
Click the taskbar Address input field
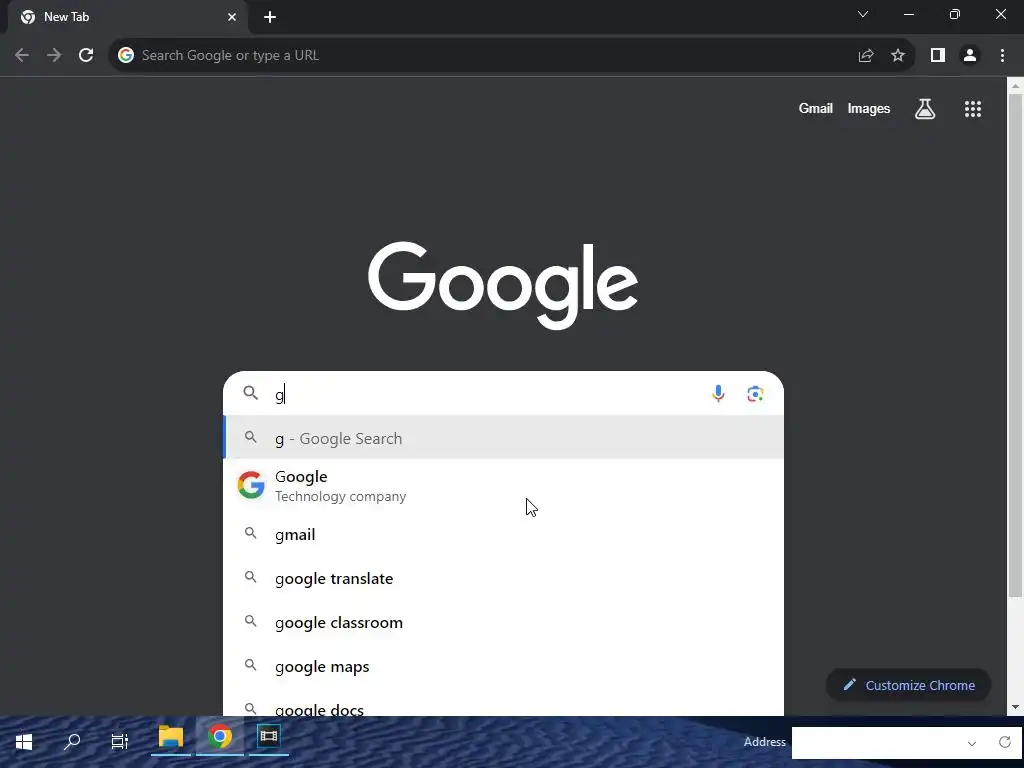click(x=877, y=743)
